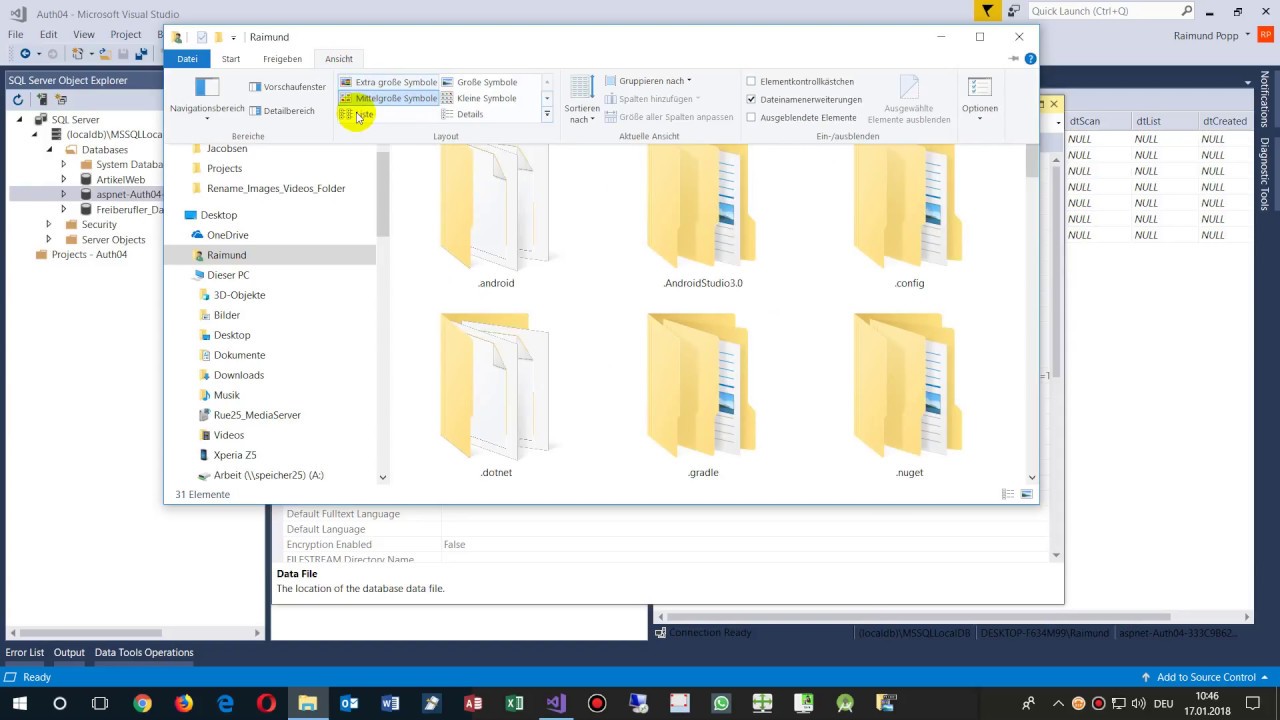Click Mittelgroße Symbole layout option
The image size is (1280, 720).
click(388, 98)
